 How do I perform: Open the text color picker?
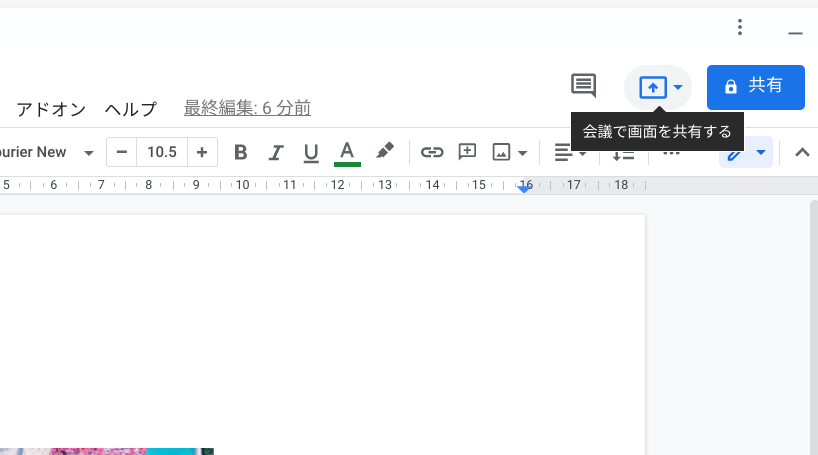[x=347, y=153]
